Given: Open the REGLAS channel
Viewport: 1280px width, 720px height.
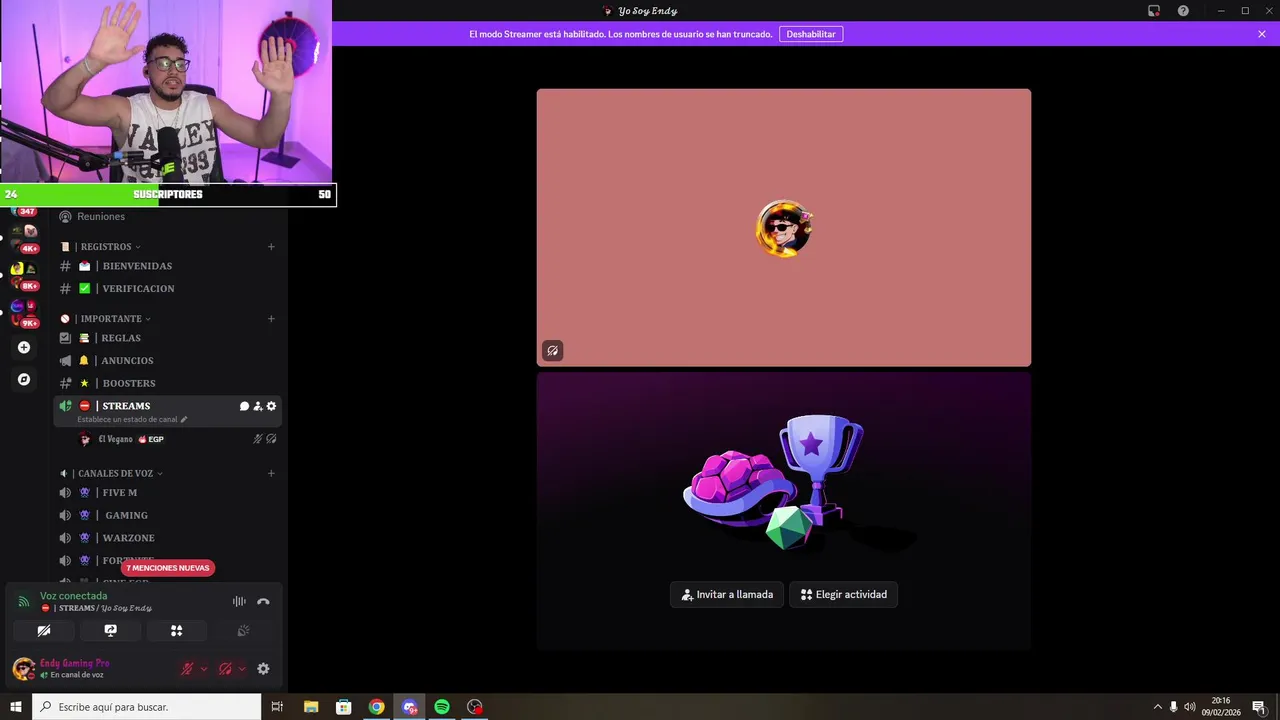Looking at the screenshot, I should (167, 338).
